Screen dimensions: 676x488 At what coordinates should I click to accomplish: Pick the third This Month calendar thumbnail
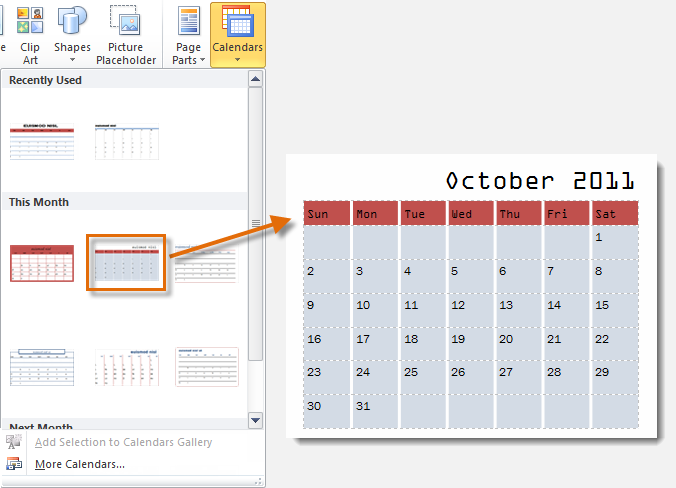coord(207,263)
